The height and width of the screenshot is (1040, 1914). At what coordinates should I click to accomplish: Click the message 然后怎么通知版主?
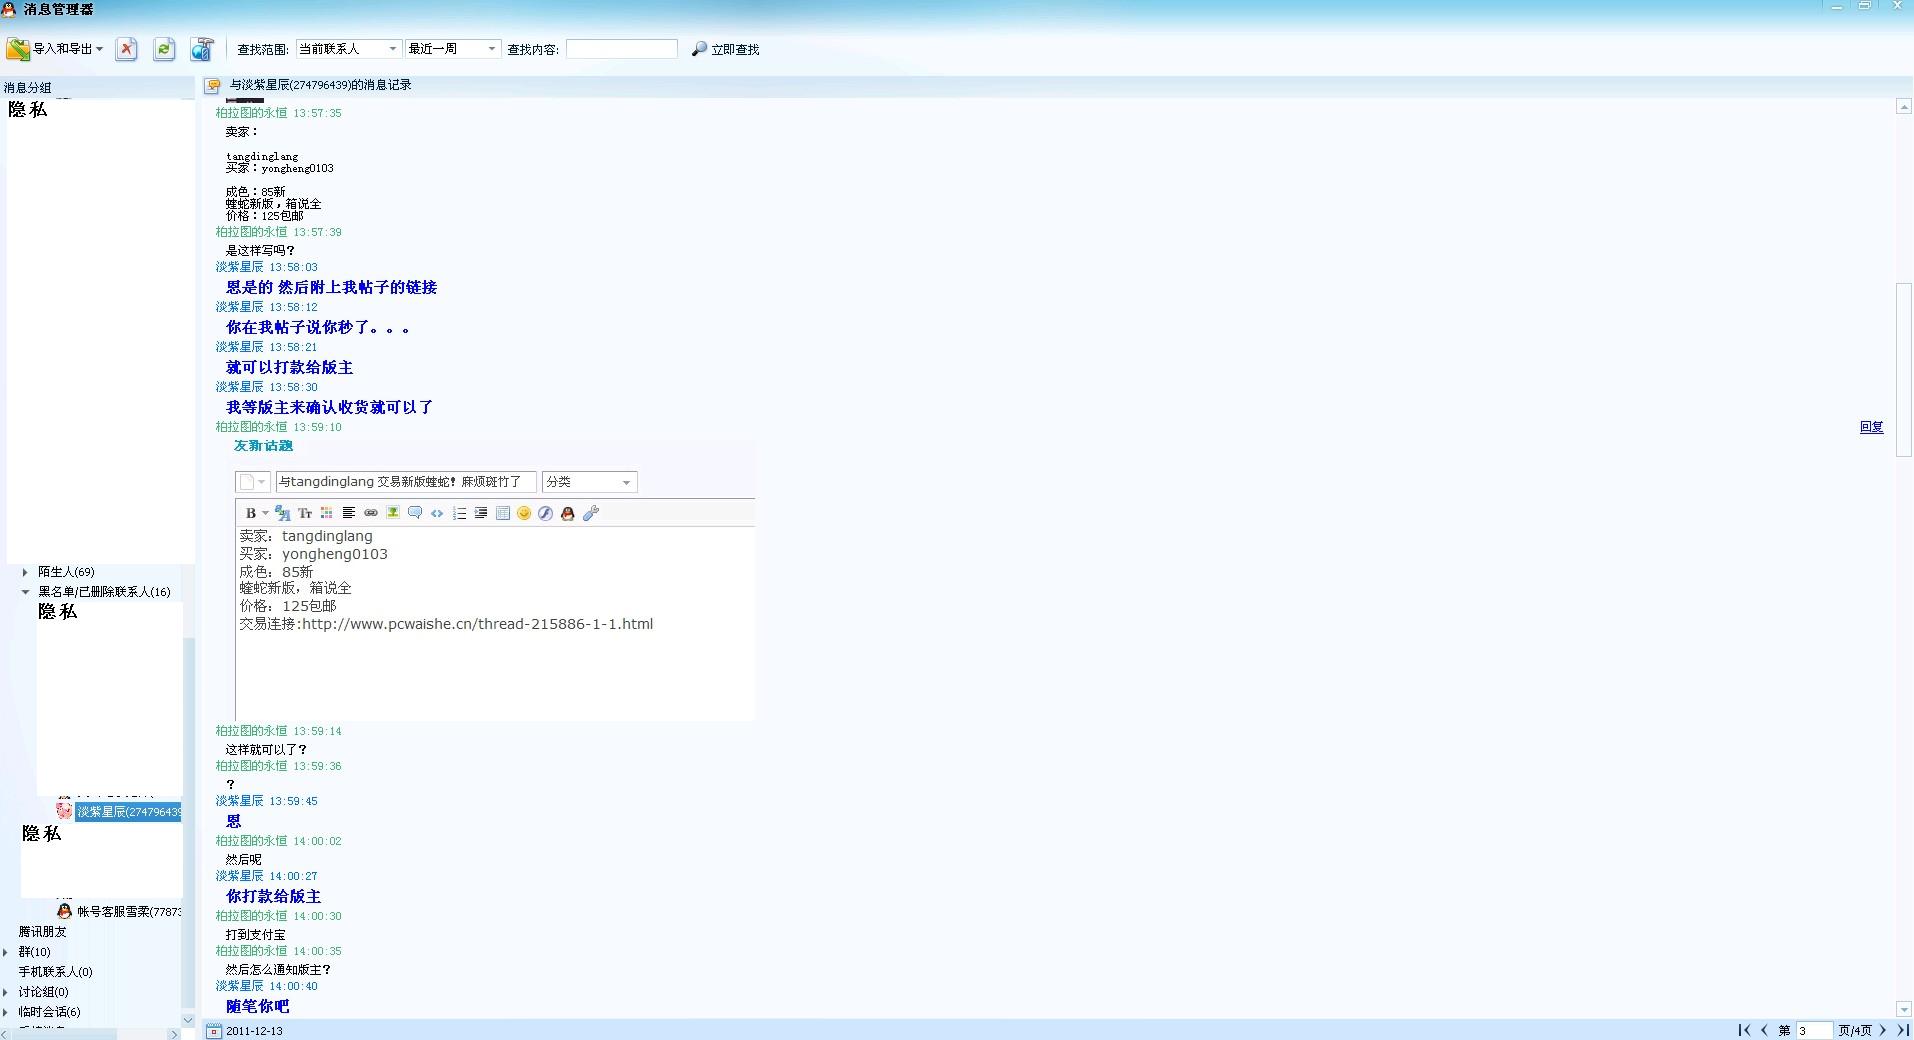(x=278, y=970)
